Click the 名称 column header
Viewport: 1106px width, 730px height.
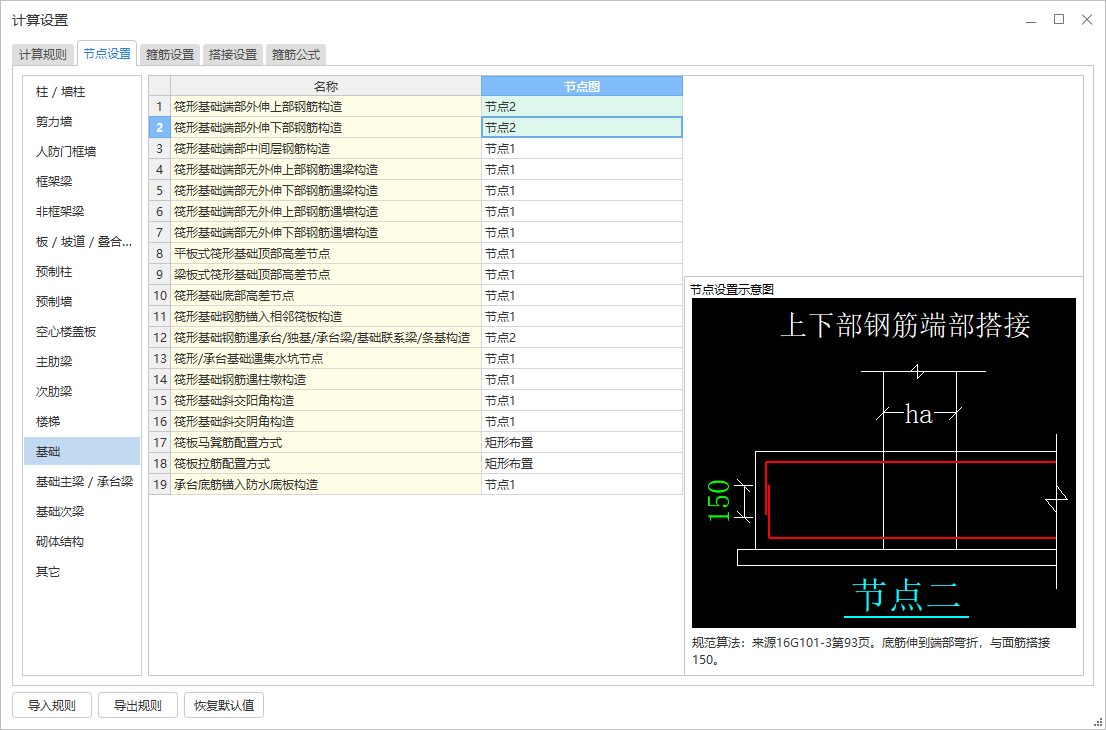pyautogui.click(x=326, y=86)
